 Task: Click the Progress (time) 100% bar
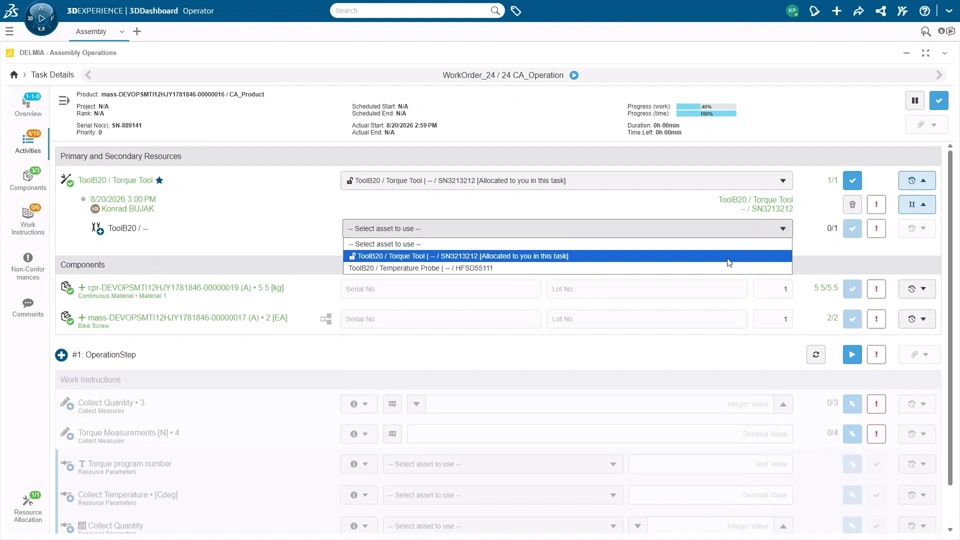coord(706,113)
